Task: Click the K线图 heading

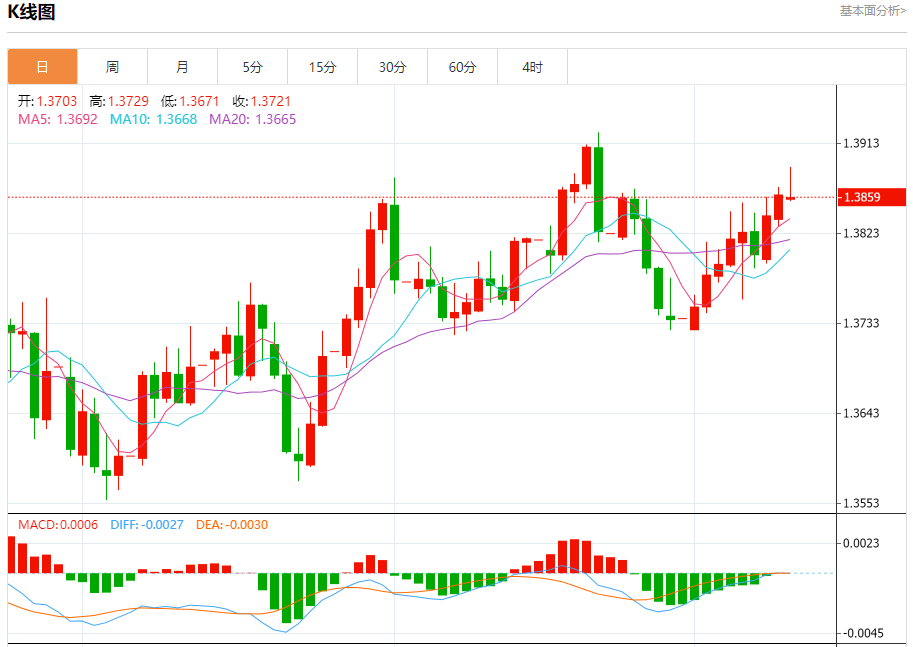Action: [x=31, y=12]
